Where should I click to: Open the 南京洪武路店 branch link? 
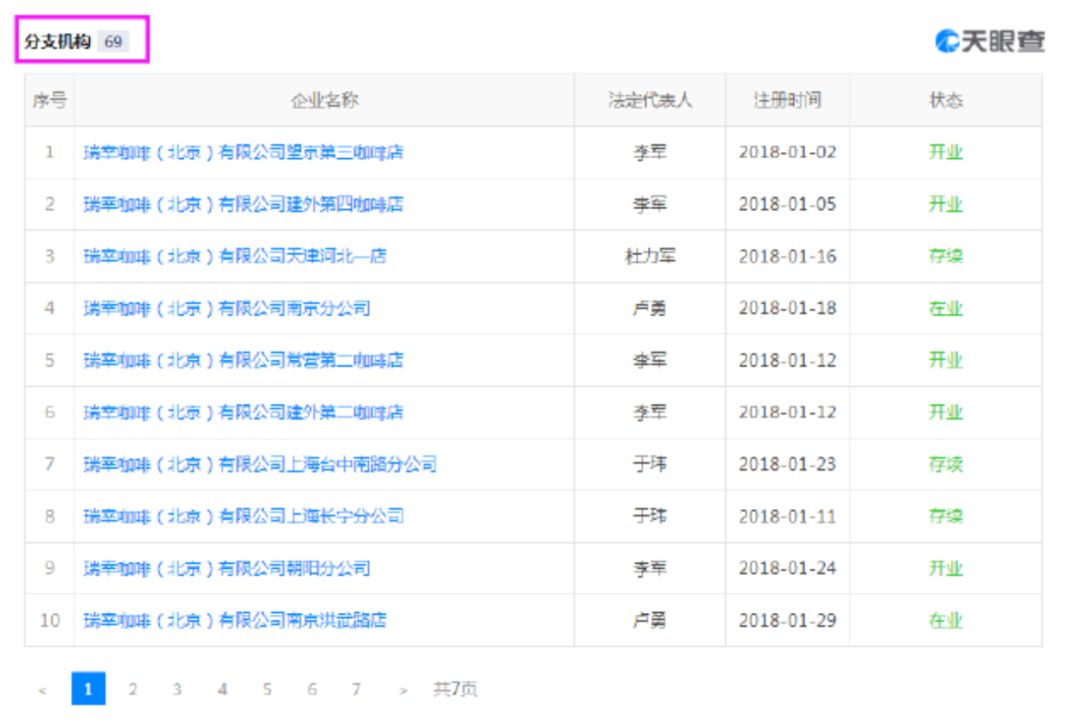[235, 620]
